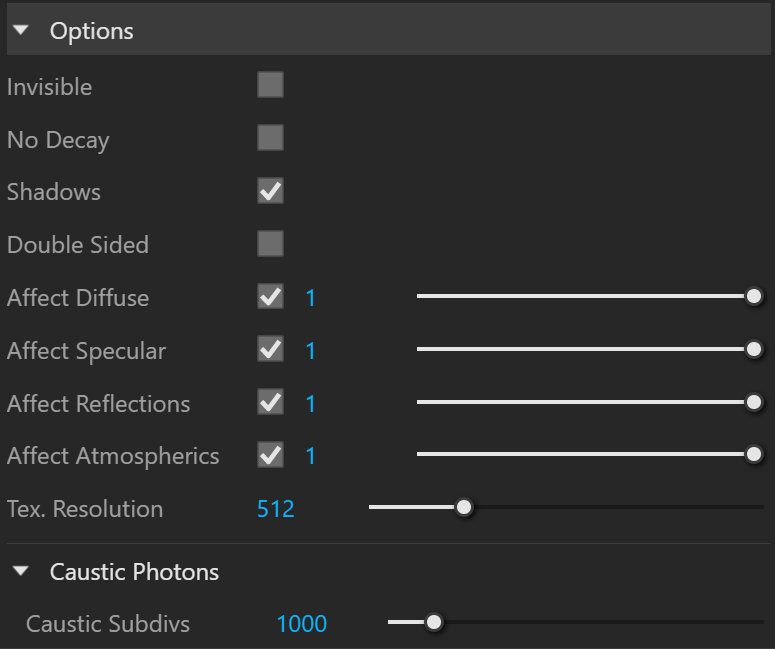The height and width of the screenshot is (649, 775).
Task: Click the Affect Diffuse value field
Action: [x=310, y=298]
